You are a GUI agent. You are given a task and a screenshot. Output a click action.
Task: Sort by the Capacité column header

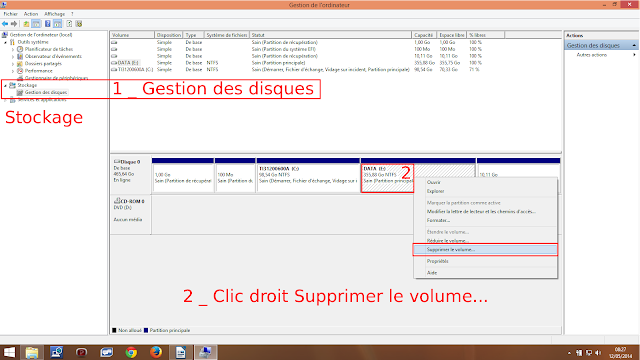(424, 35)
